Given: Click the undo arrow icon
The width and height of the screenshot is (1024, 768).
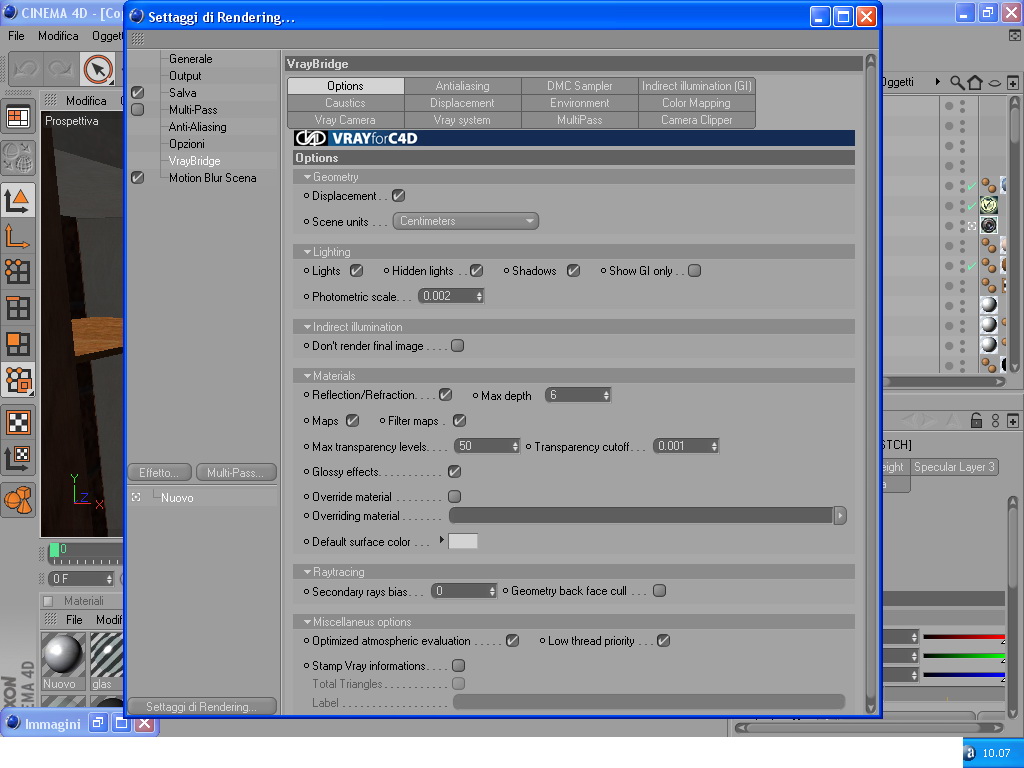Looking at the screenshot, I should pyautogui.click(x=27, y=69).
